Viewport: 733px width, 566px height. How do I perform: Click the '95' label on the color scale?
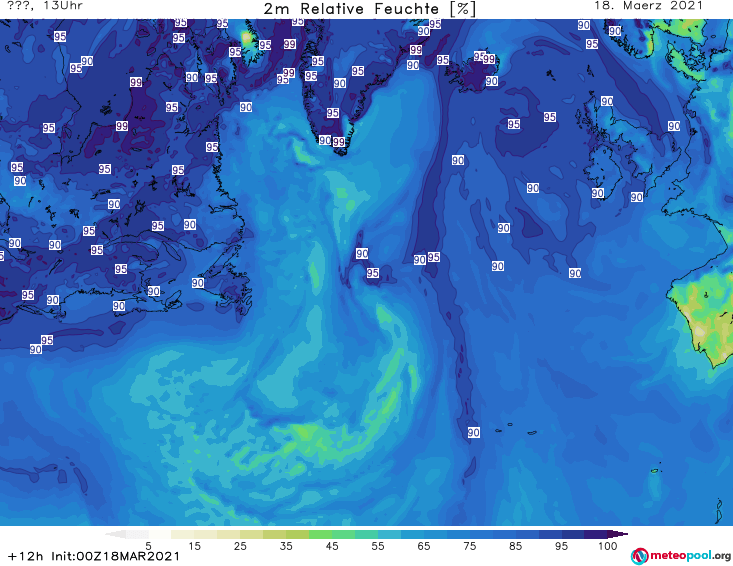point(561,546)
